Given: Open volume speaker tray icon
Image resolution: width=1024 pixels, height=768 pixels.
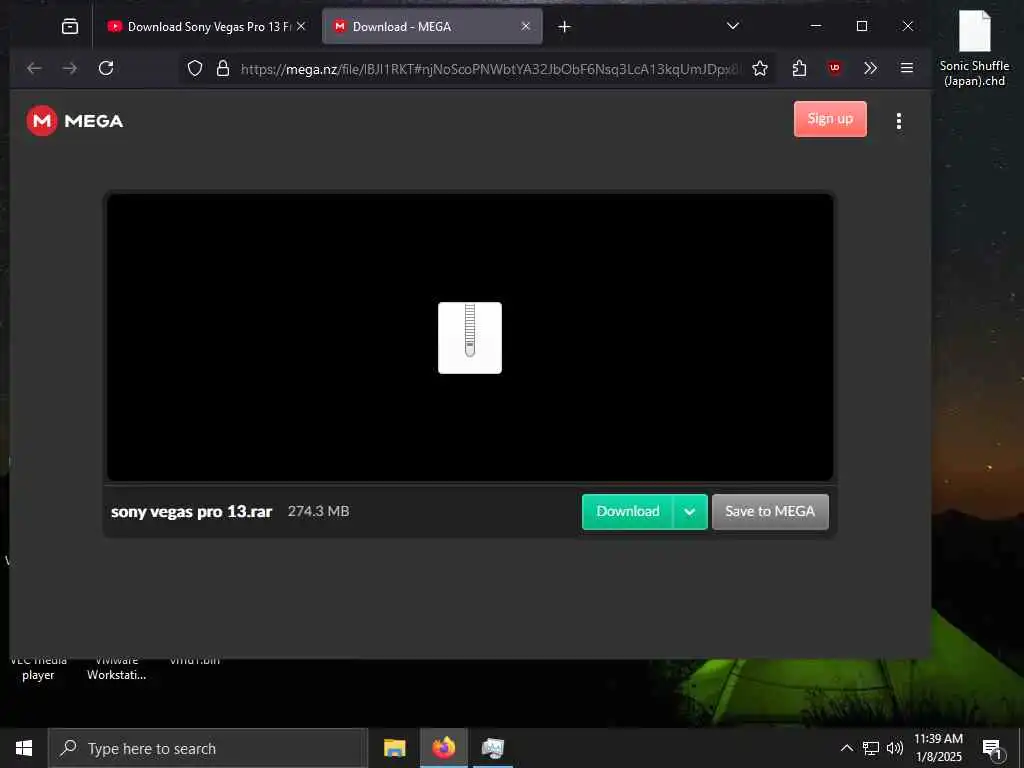Looking at the screenshot, I should (x=895, y=748).
